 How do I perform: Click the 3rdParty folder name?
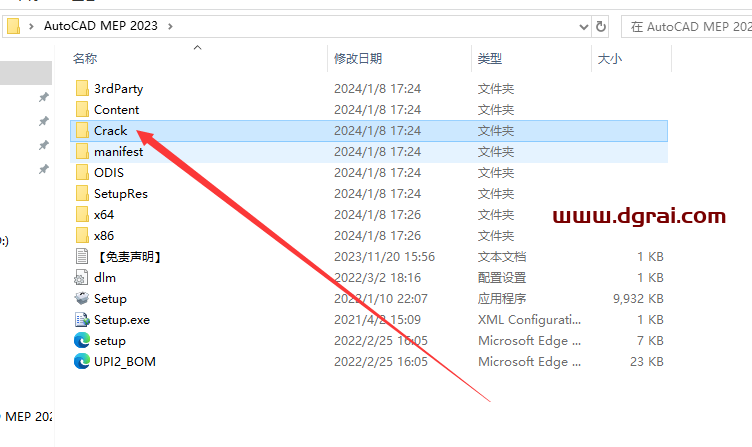pos(118,89)
